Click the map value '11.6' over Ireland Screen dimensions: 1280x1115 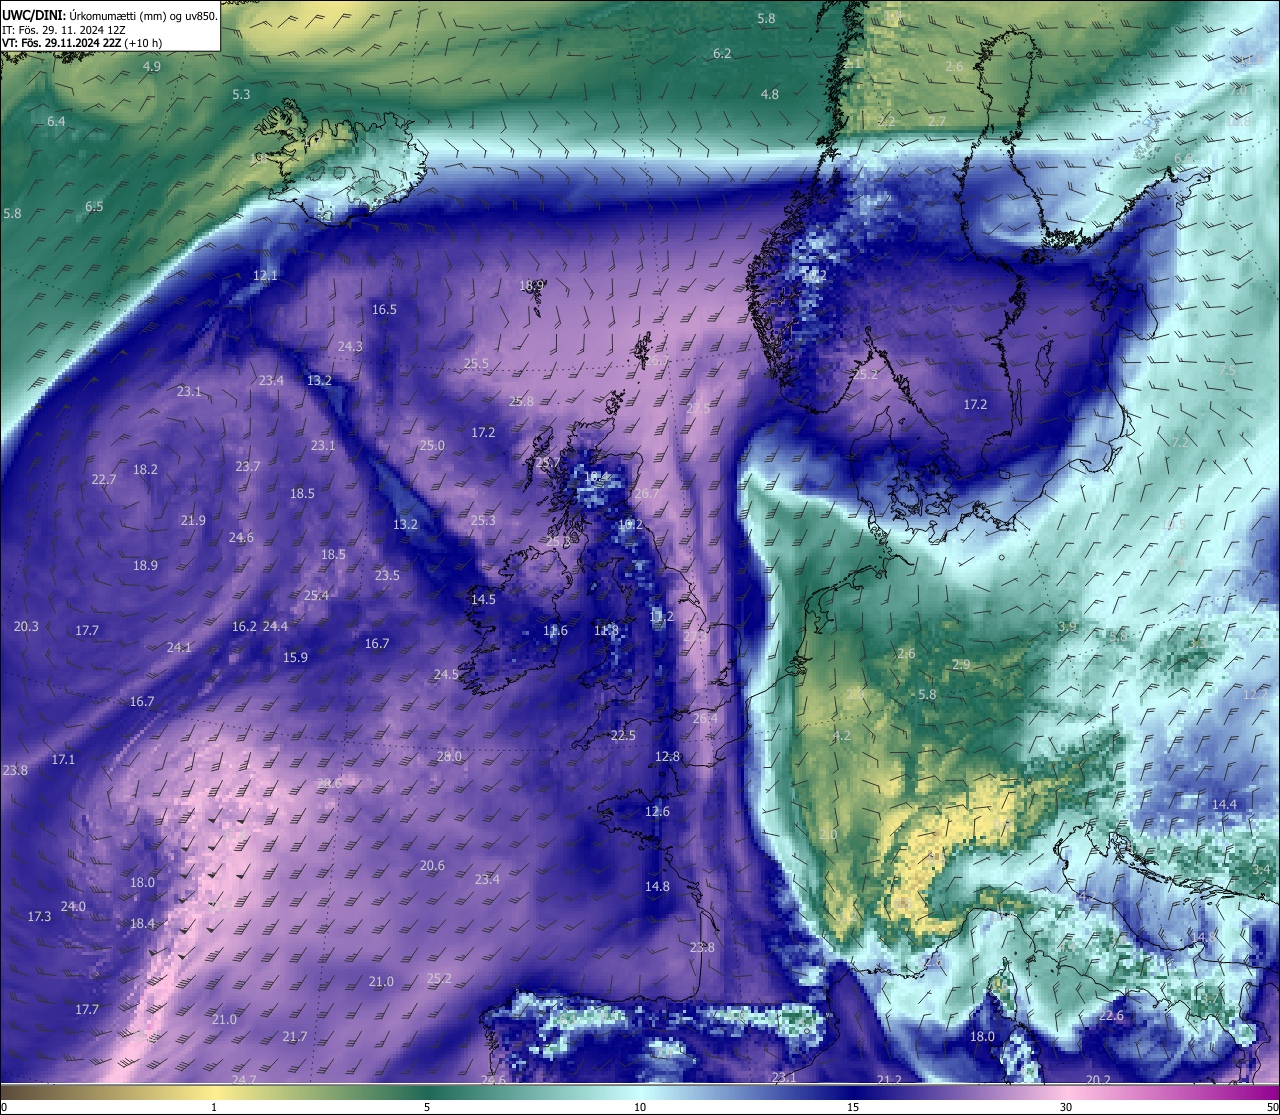coord(555,631)
